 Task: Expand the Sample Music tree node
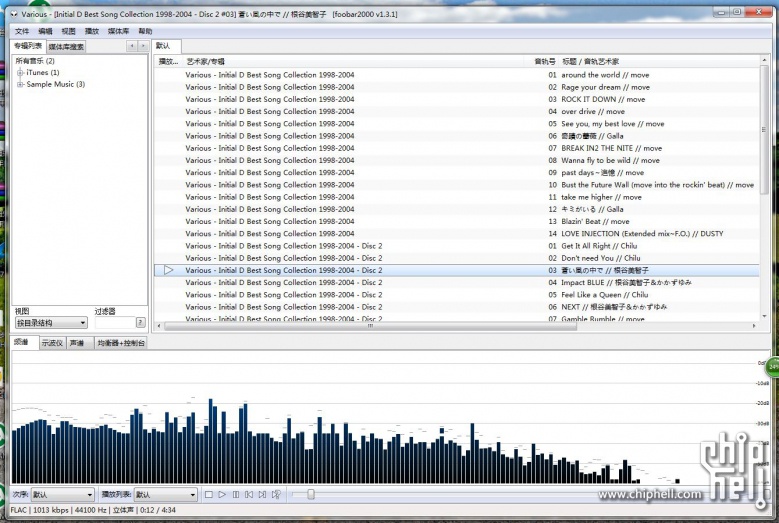[x=20, y=84]
